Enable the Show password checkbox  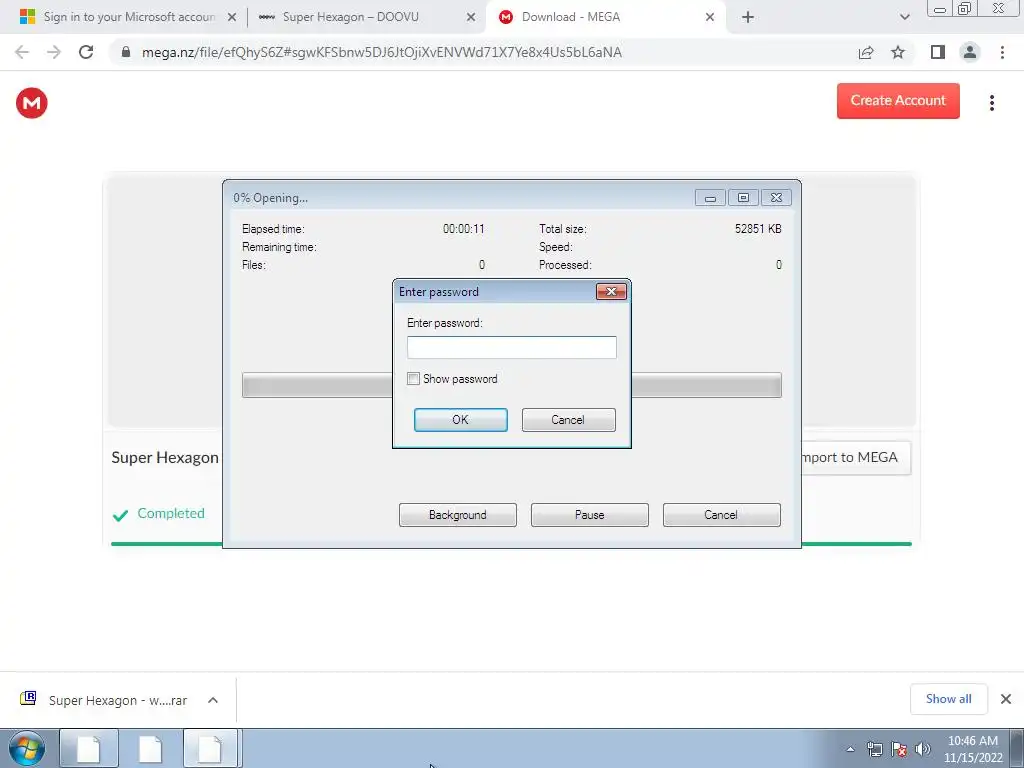(413, 379)
